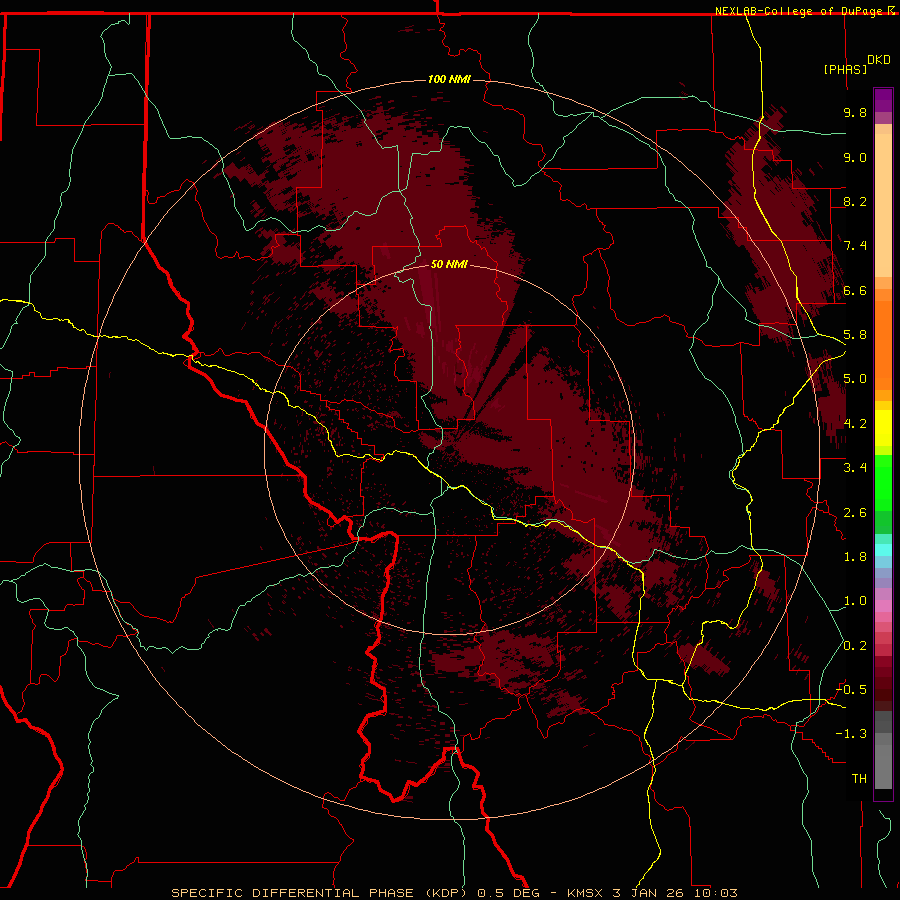This screenshot has width=900, height=900.
Task: Click the "10:03" timestamp in the caption
Action: (x=716, y=893)
